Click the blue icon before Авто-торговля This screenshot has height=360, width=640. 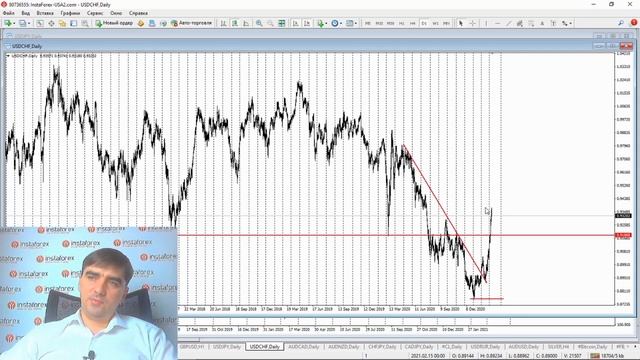coord(152,23)
